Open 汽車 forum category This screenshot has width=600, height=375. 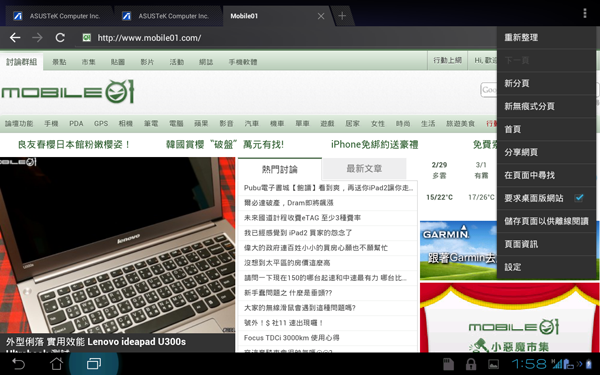[x=252, y=123]
